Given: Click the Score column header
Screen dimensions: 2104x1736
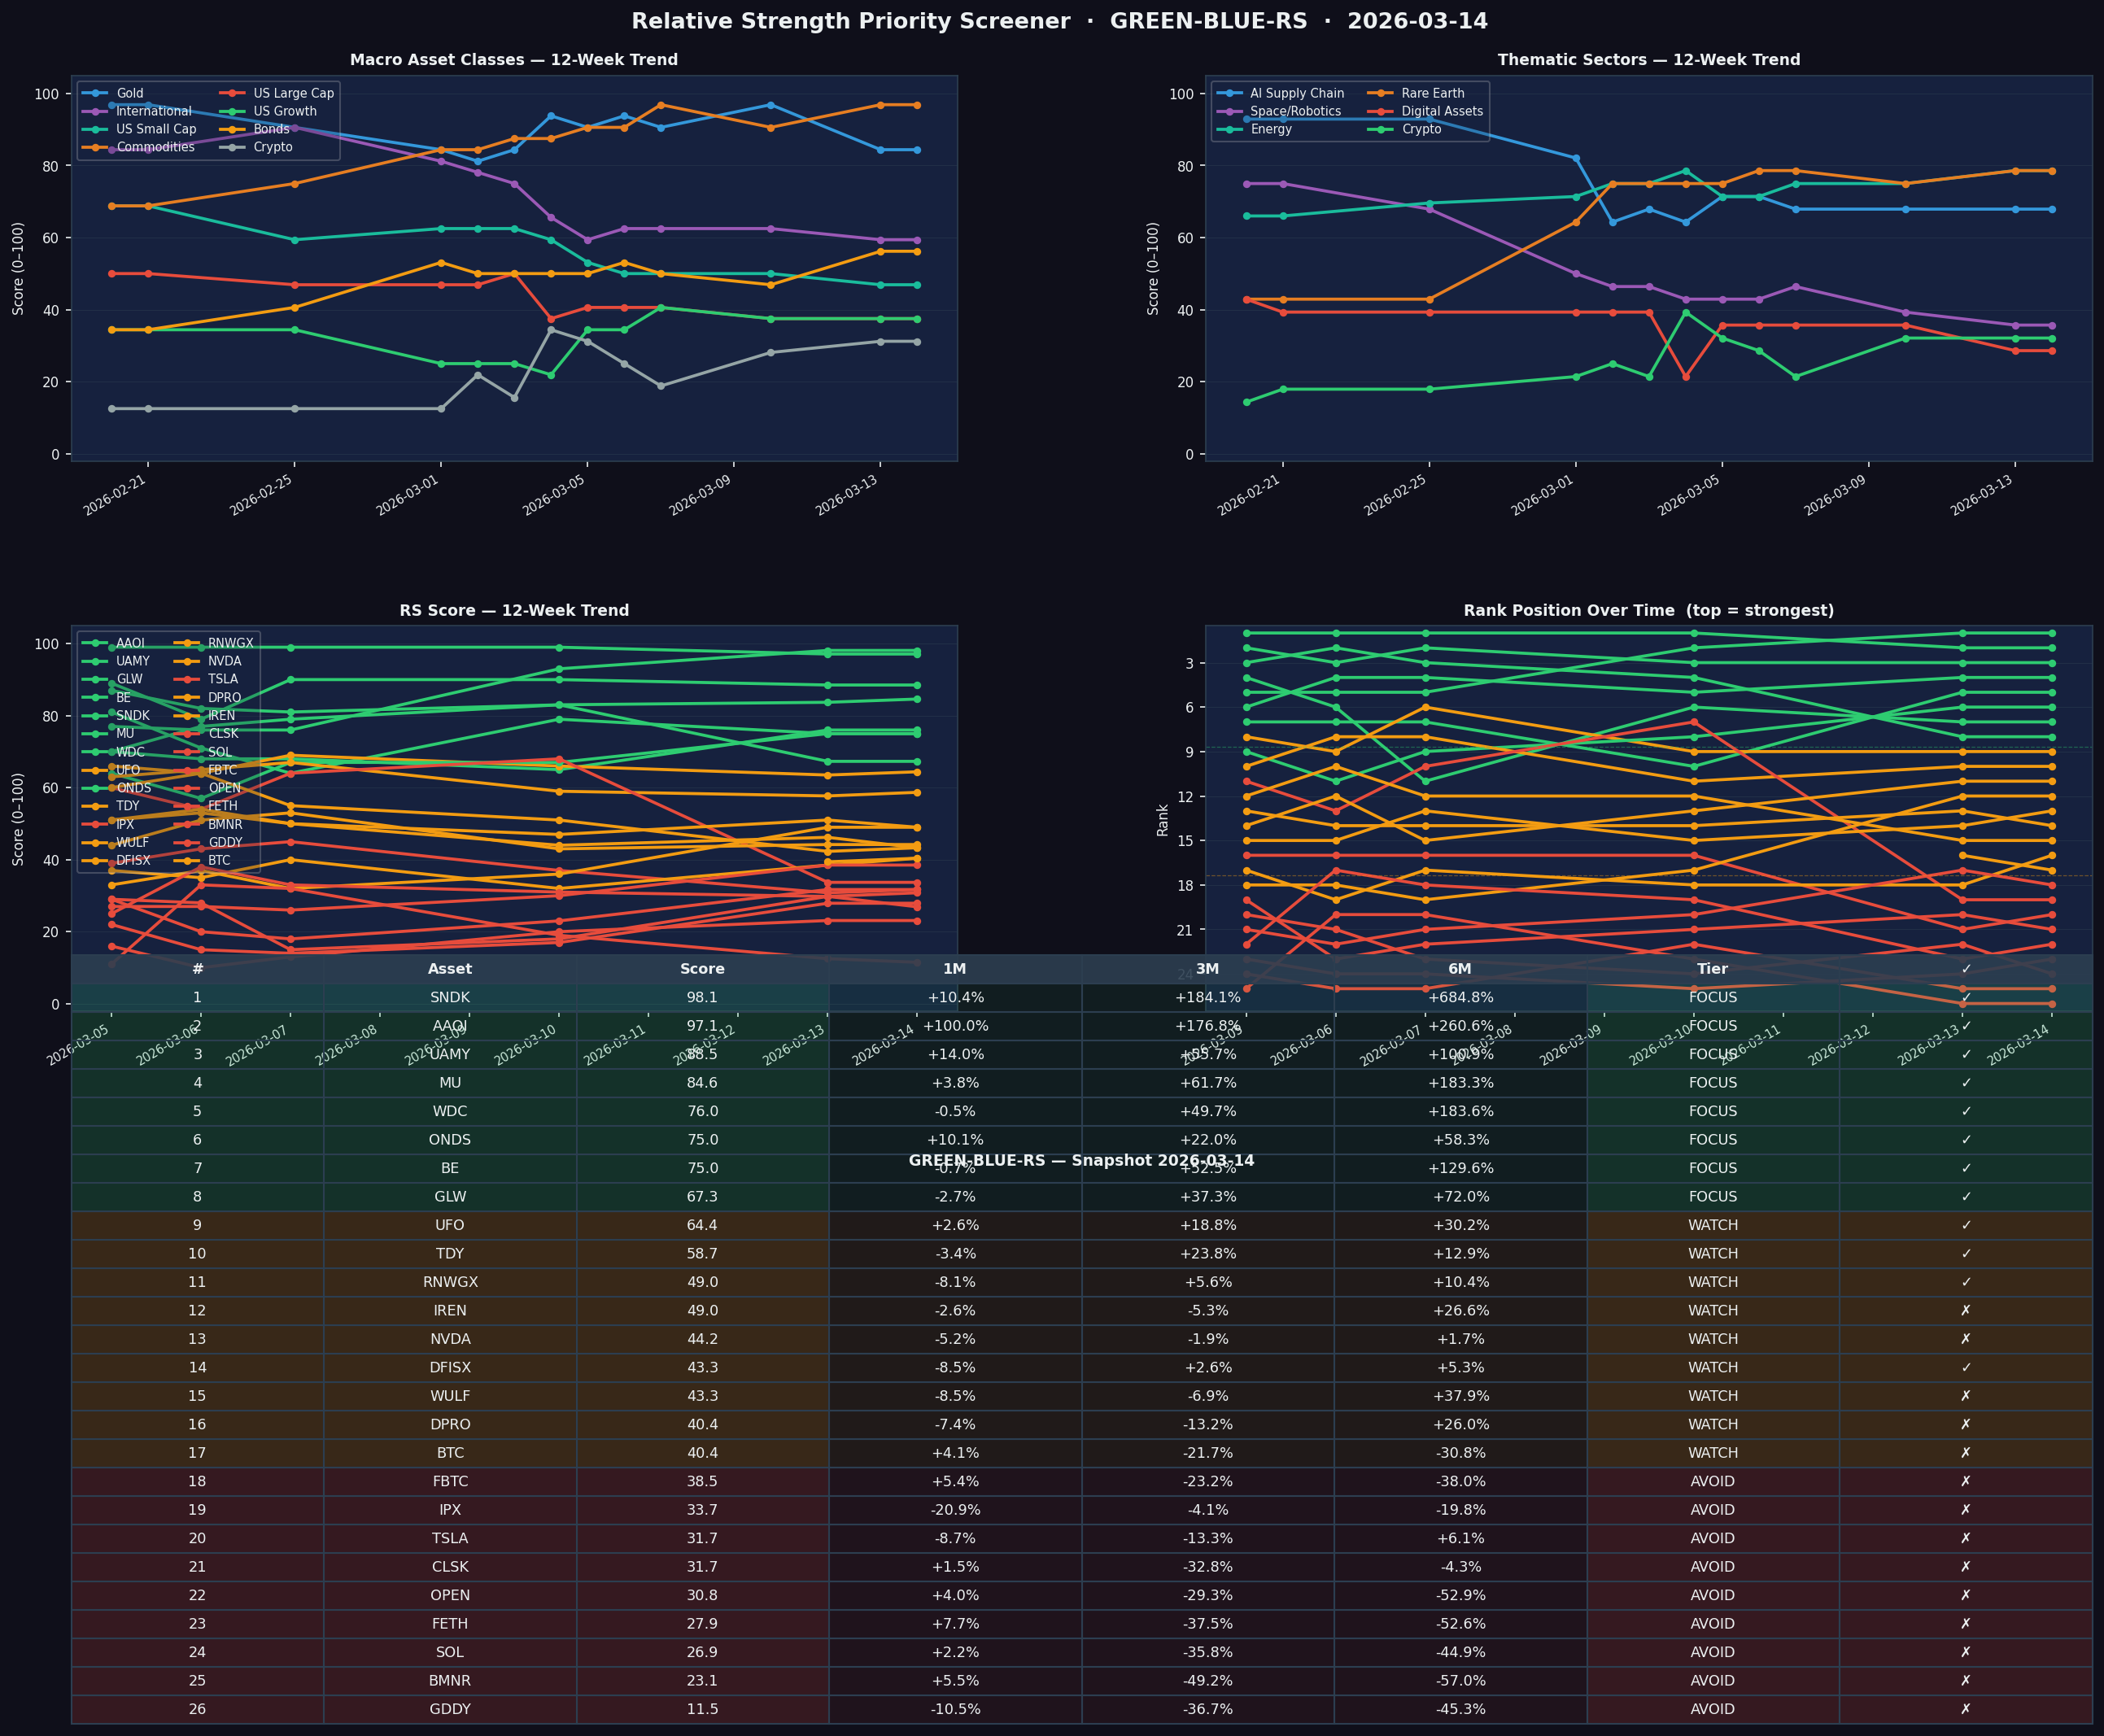Looking at the screenshot, I should point(701,968).
